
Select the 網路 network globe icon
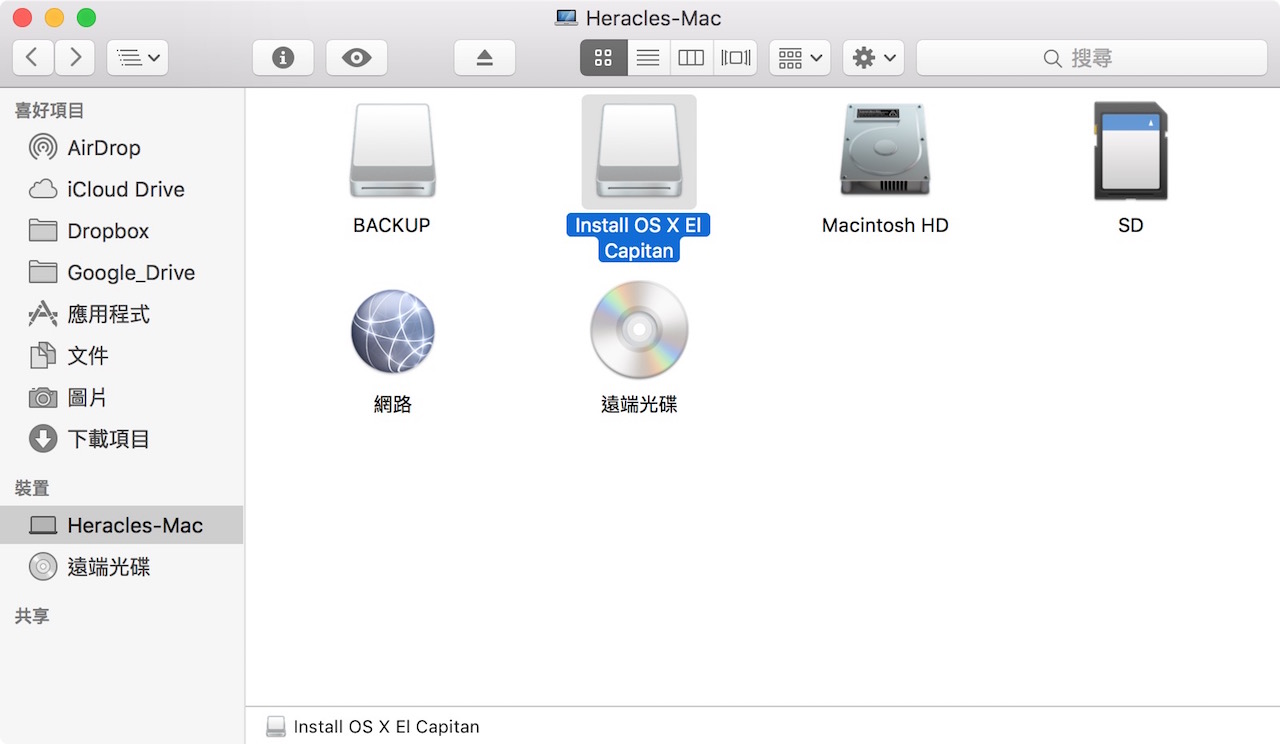coord(392,331)
